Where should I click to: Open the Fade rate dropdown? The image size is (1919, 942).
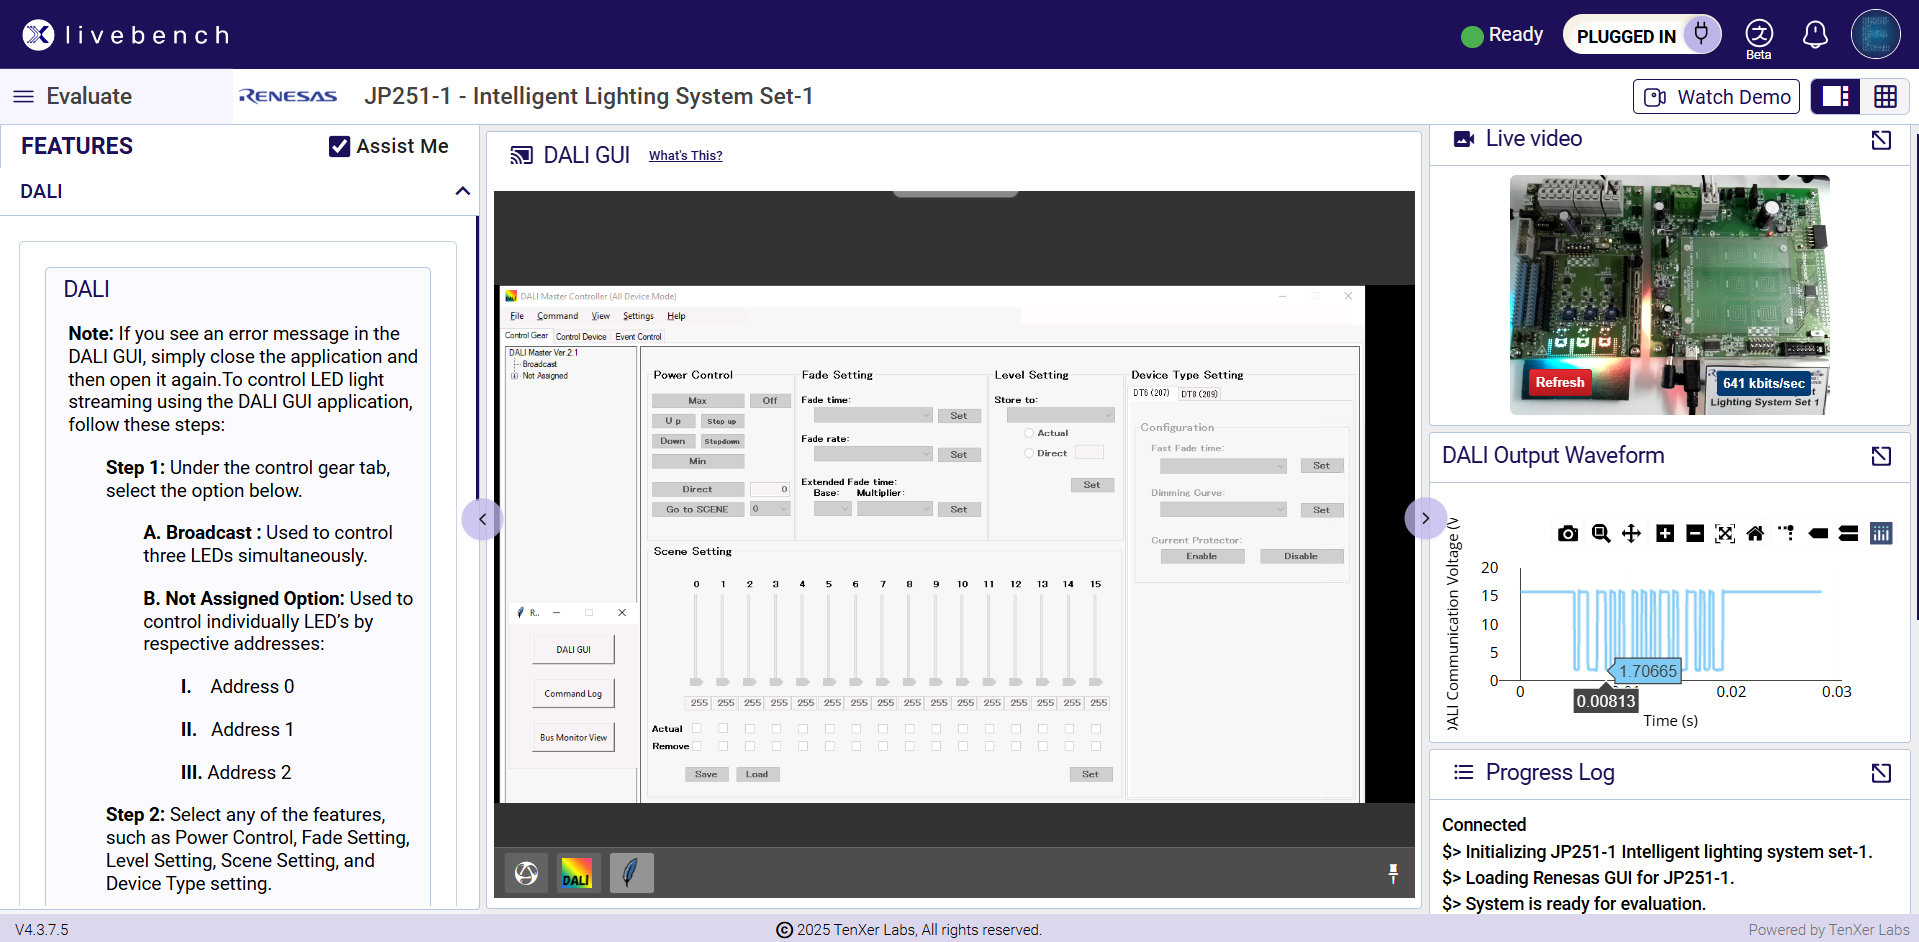(873, 454)
